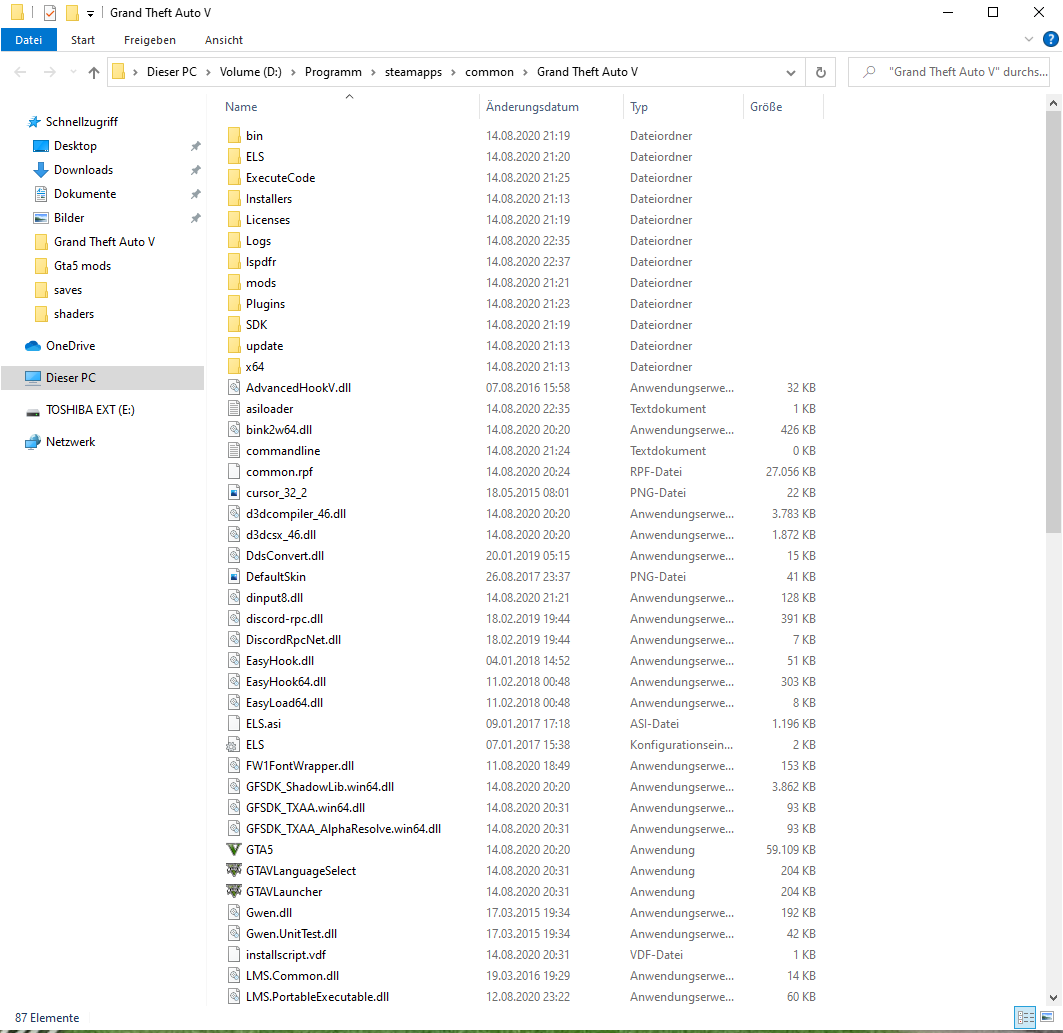
Task: Select the GFSDK_ShadowLib.win64.dll file name
Action: [319, 786]
